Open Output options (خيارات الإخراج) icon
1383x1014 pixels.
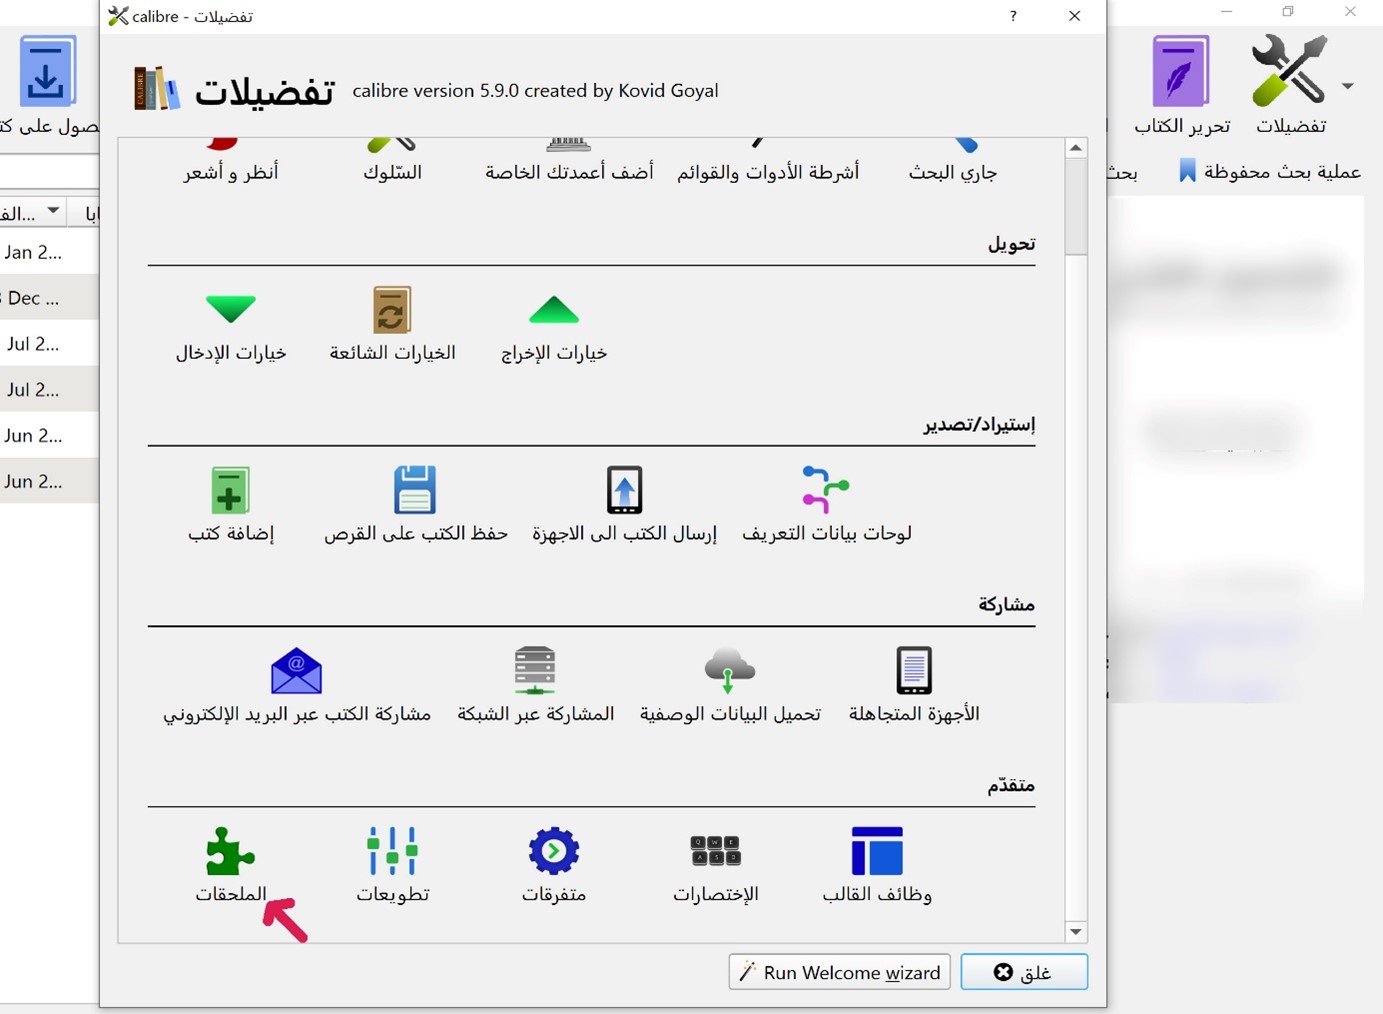coord(554,310)
